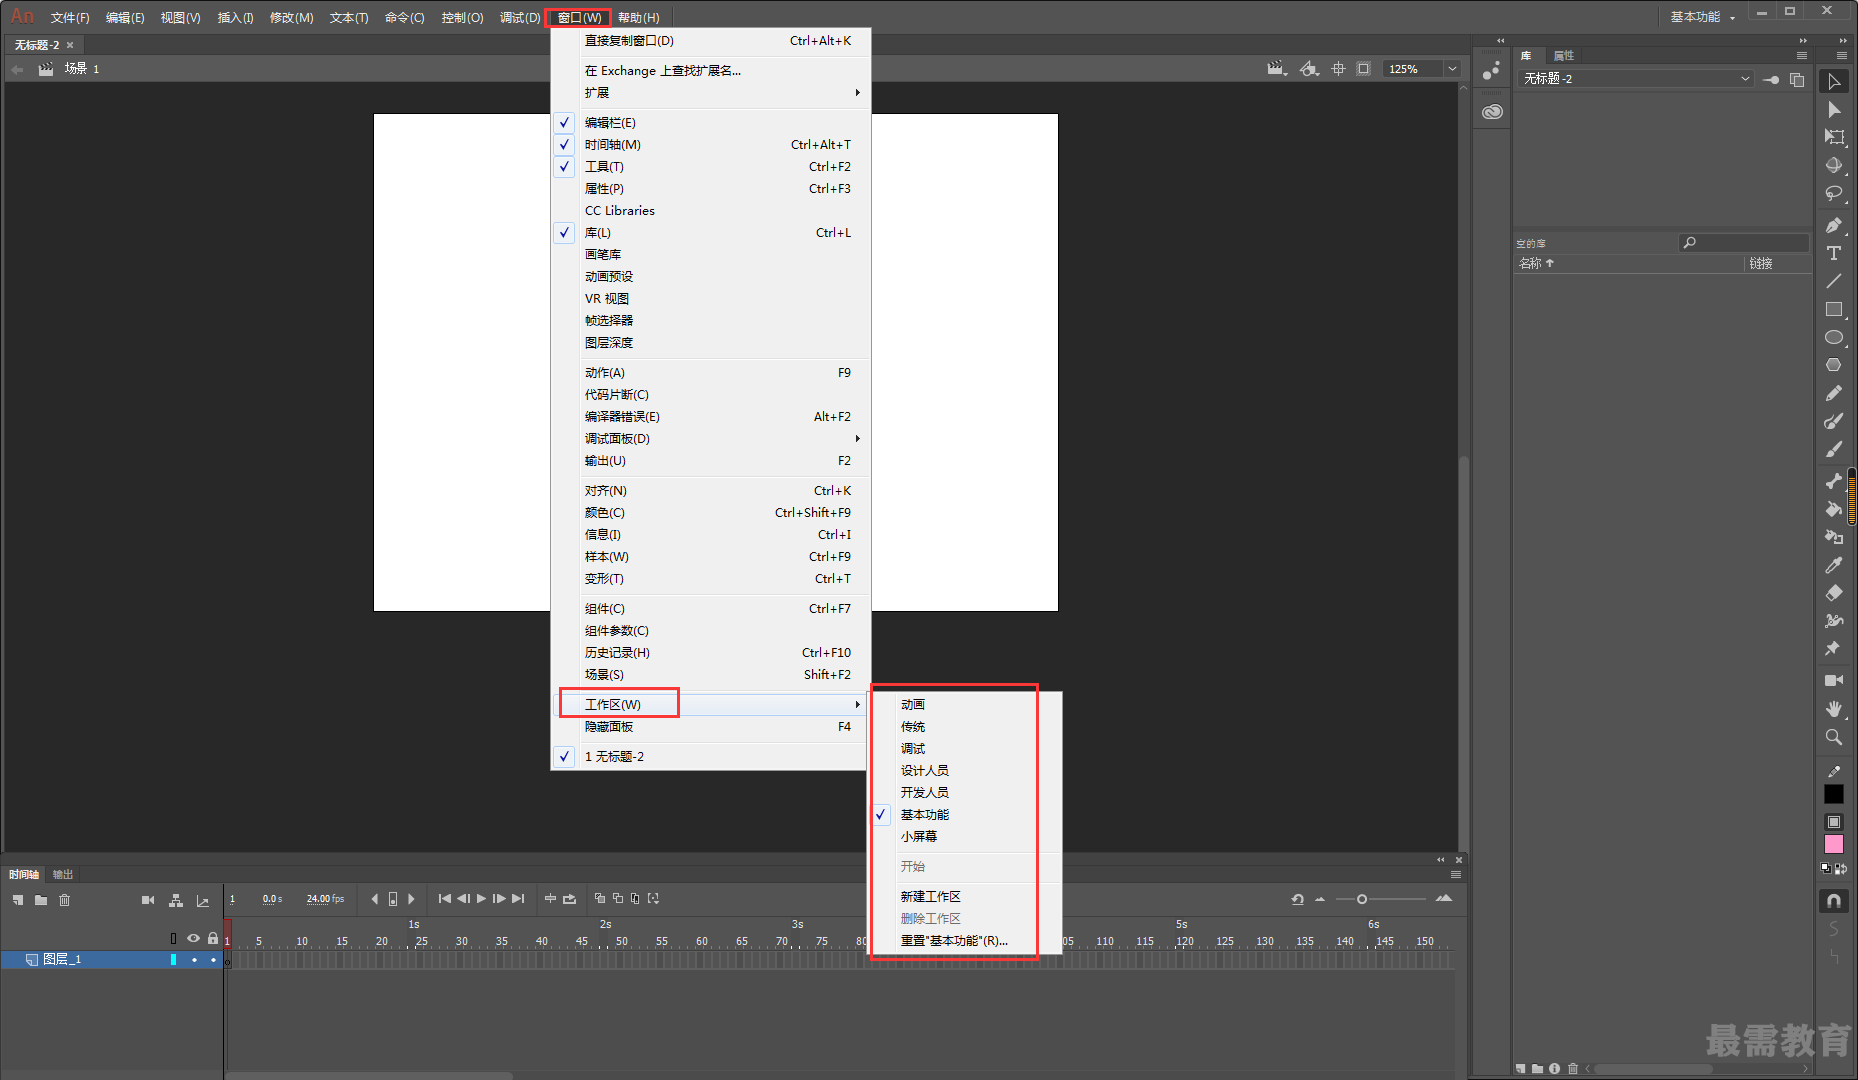
Task: Select the Eyedropper tool
Action: [1834, 565]
